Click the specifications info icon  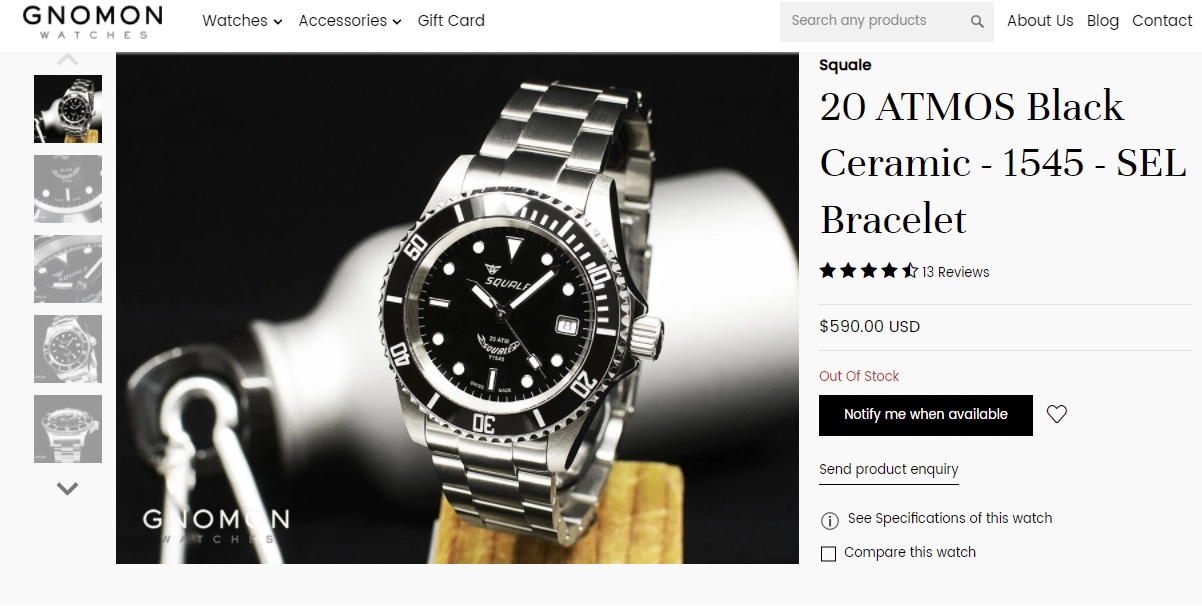point(829,520)
